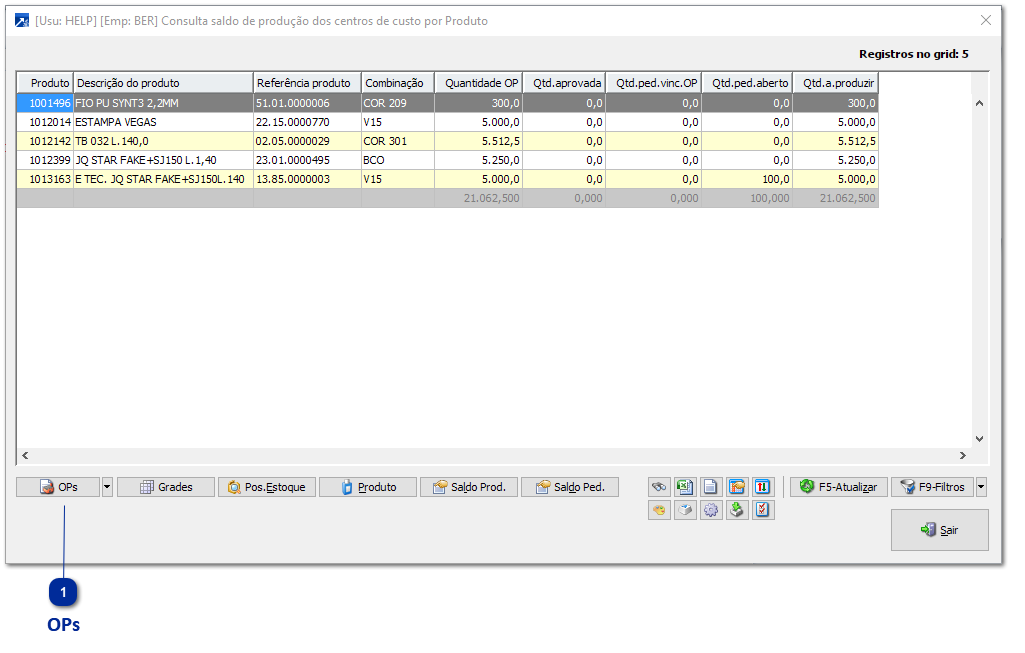
Task: Open the Grades button
Action: [x=166, y=487]
